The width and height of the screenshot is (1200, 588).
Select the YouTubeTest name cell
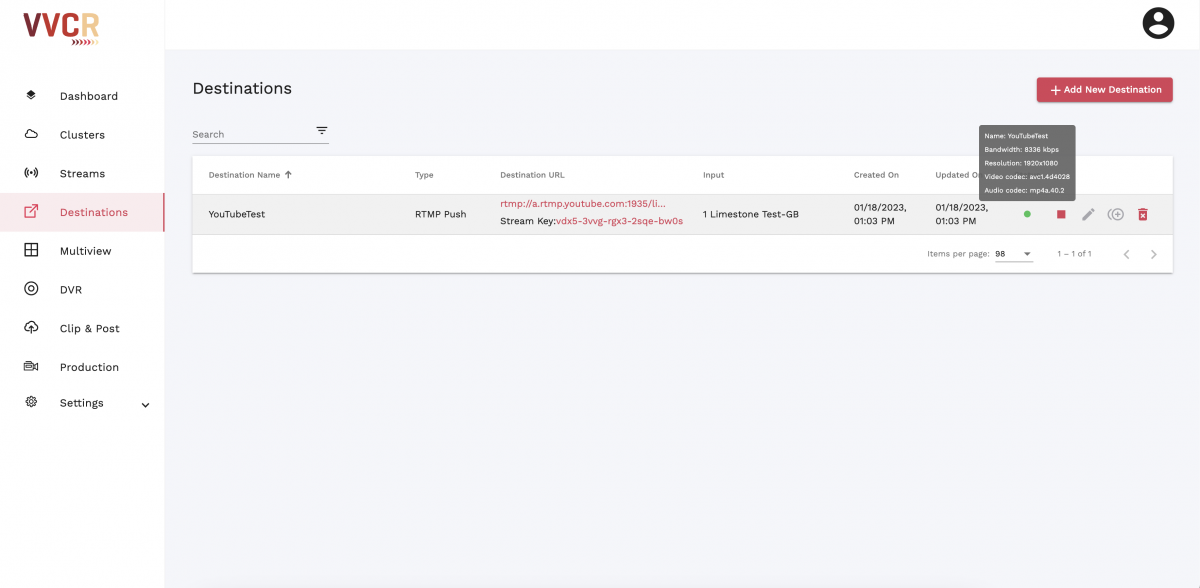pyautogui.click(x=237, y=214)
